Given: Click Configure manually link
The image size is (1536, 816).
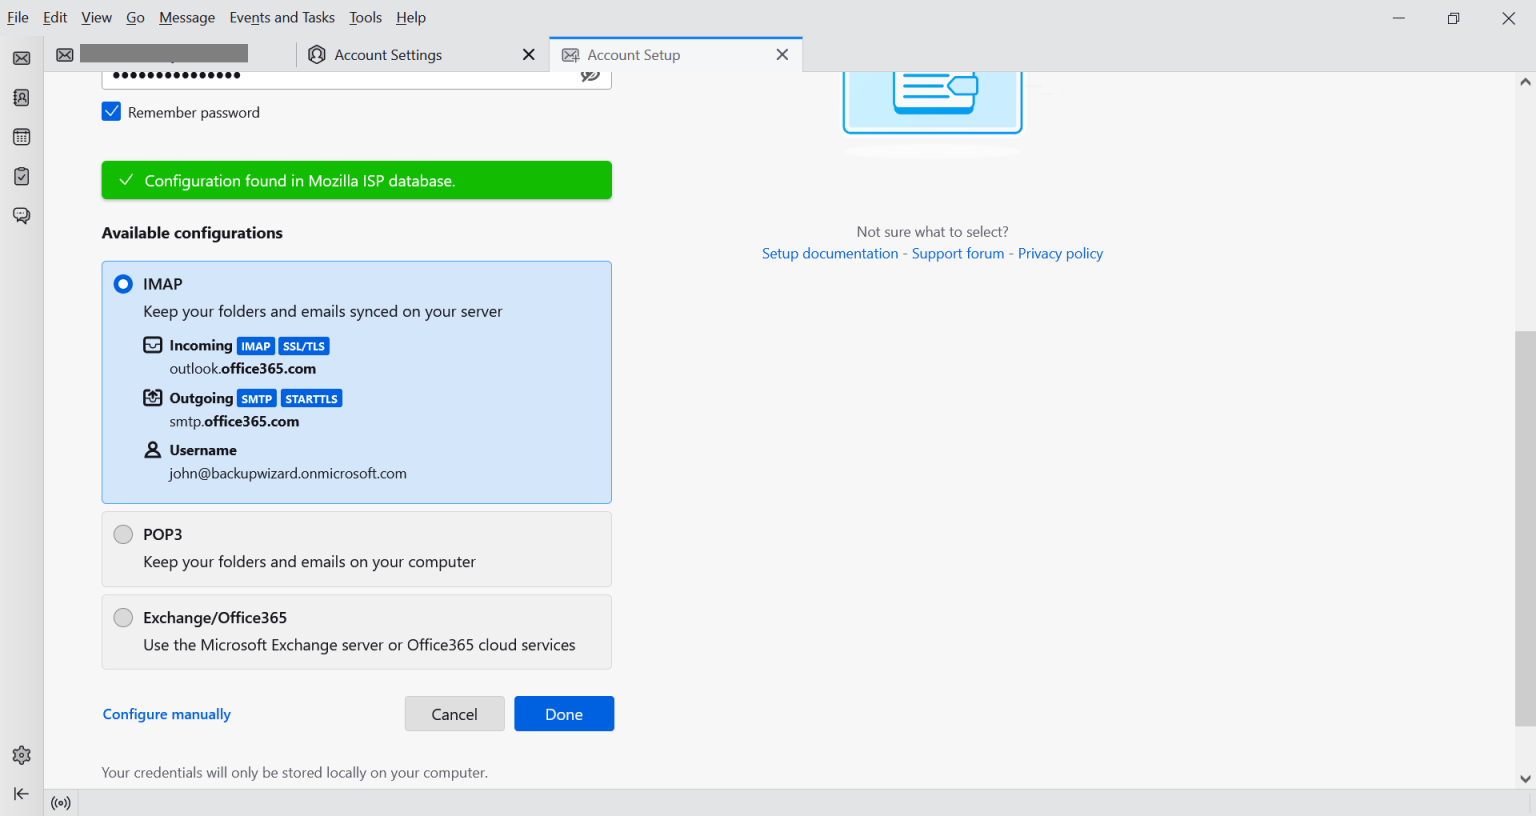Looking at the screenshot, I should point(167,714).
